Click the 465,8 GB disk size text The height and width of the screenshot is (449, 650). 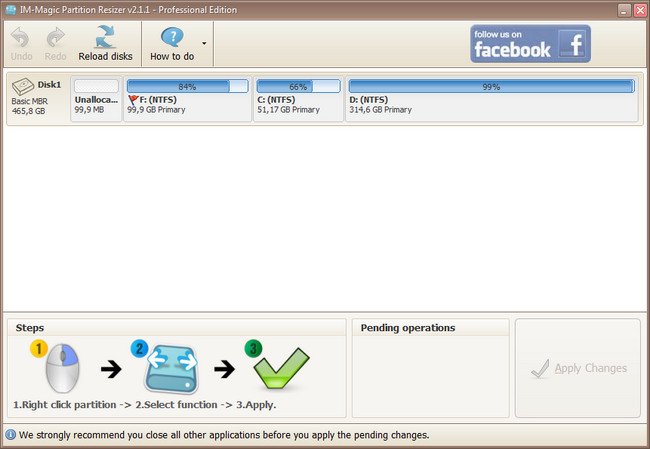pyautogui.click(x=29, y=111)
